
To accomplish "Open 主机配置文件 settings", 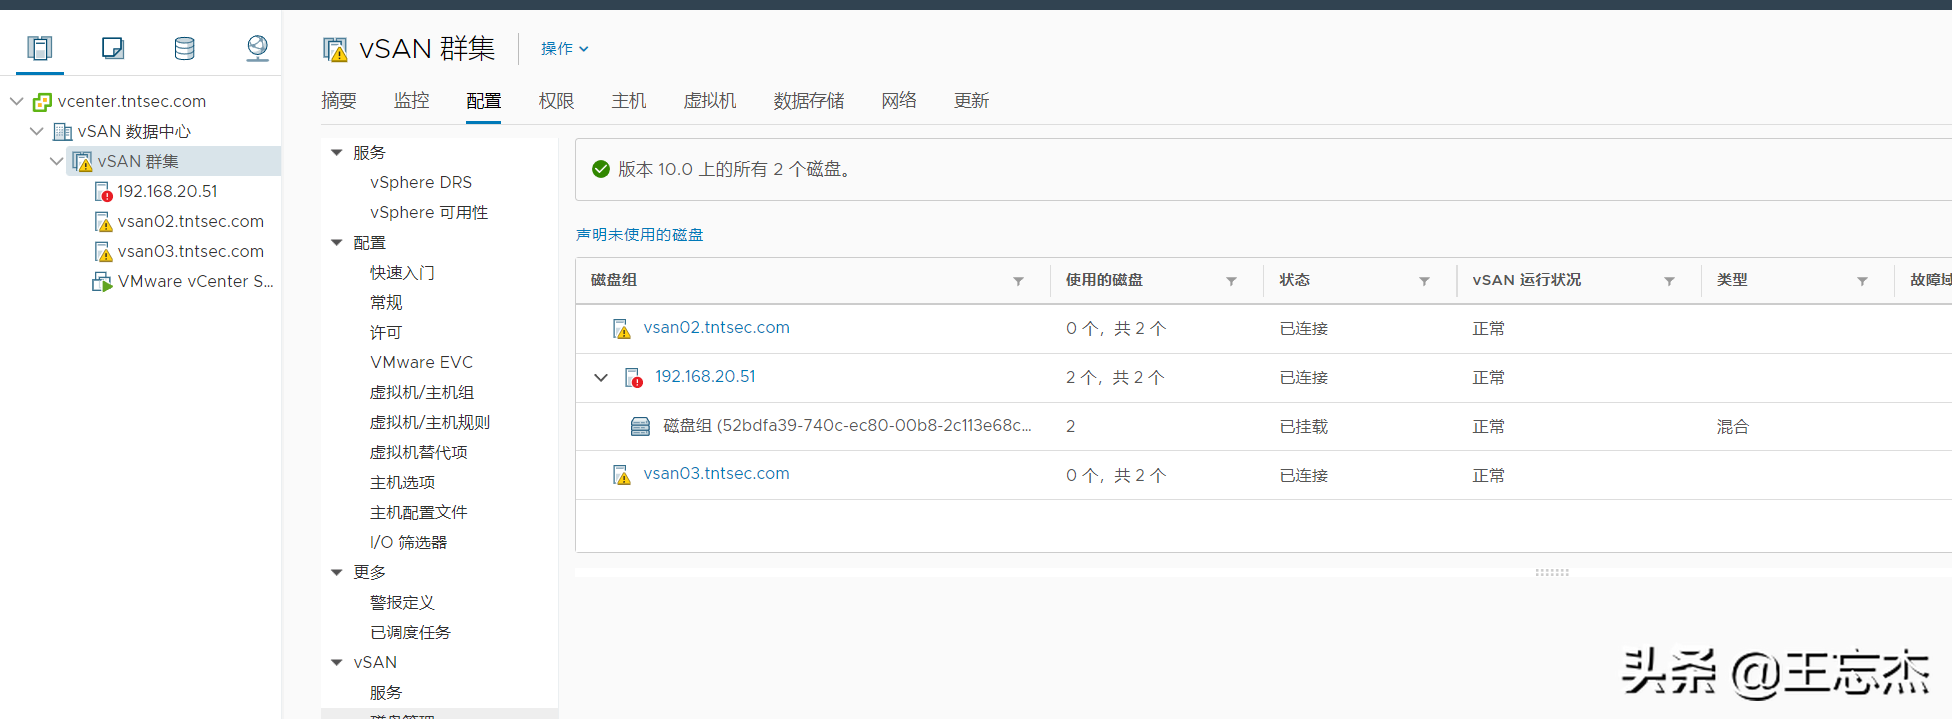I will tap(419, 512).
